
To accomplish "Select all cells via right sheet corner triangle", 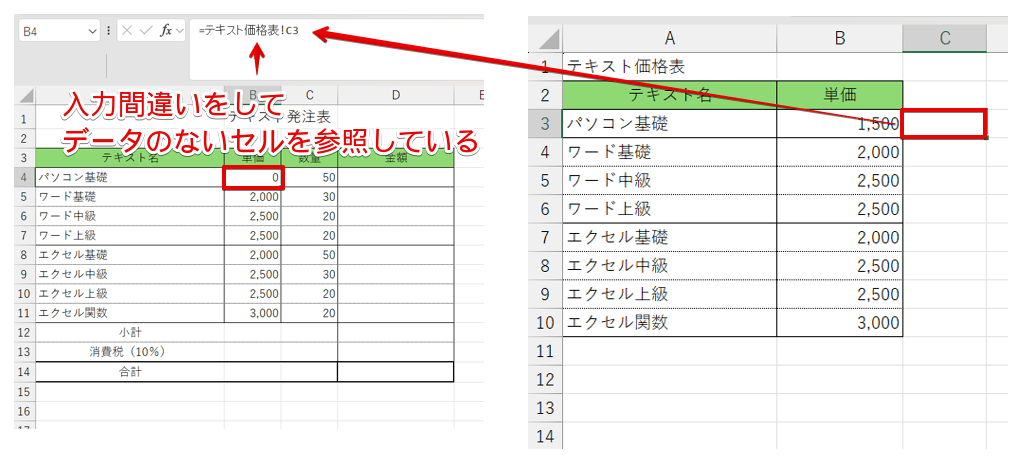I will click(x=549, y=39).
